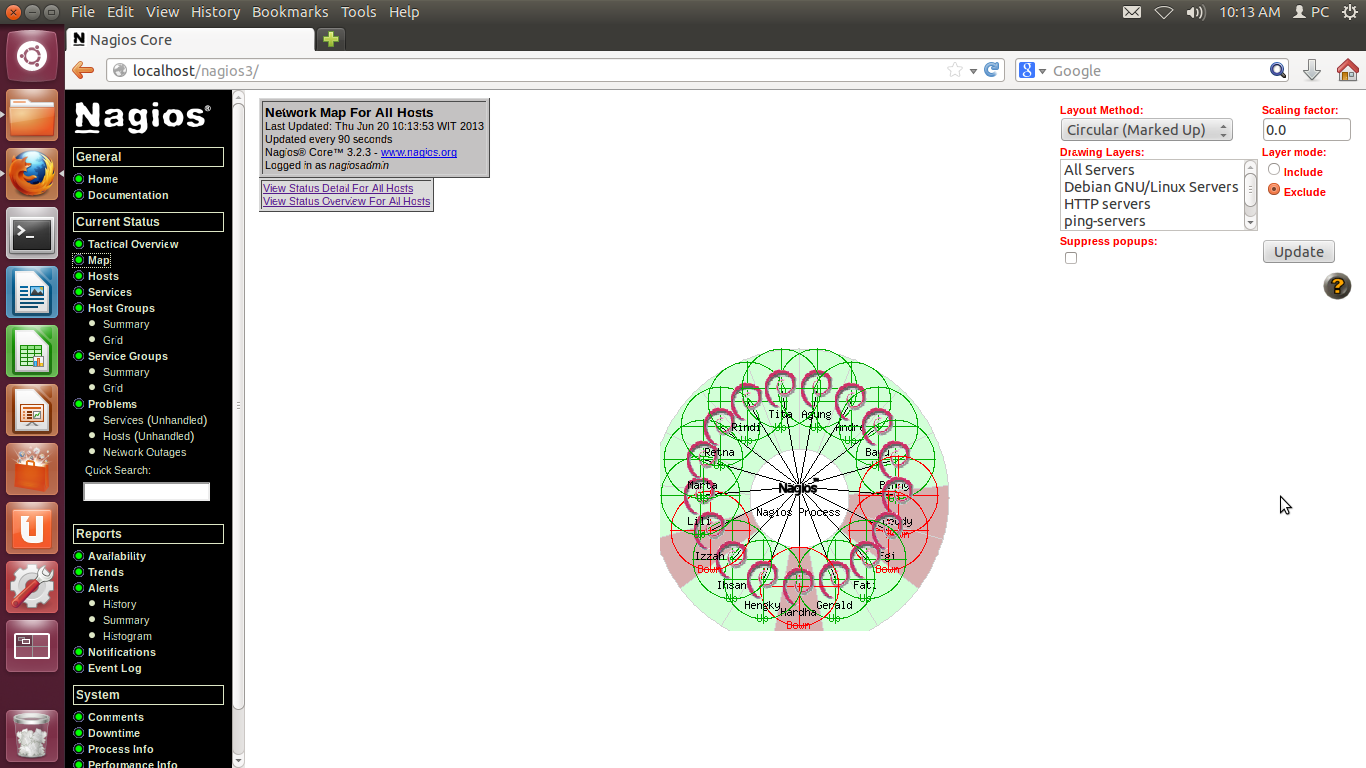Select the Rindi host icon on the map
1366x768 pixels.
[x=745, y=402]
